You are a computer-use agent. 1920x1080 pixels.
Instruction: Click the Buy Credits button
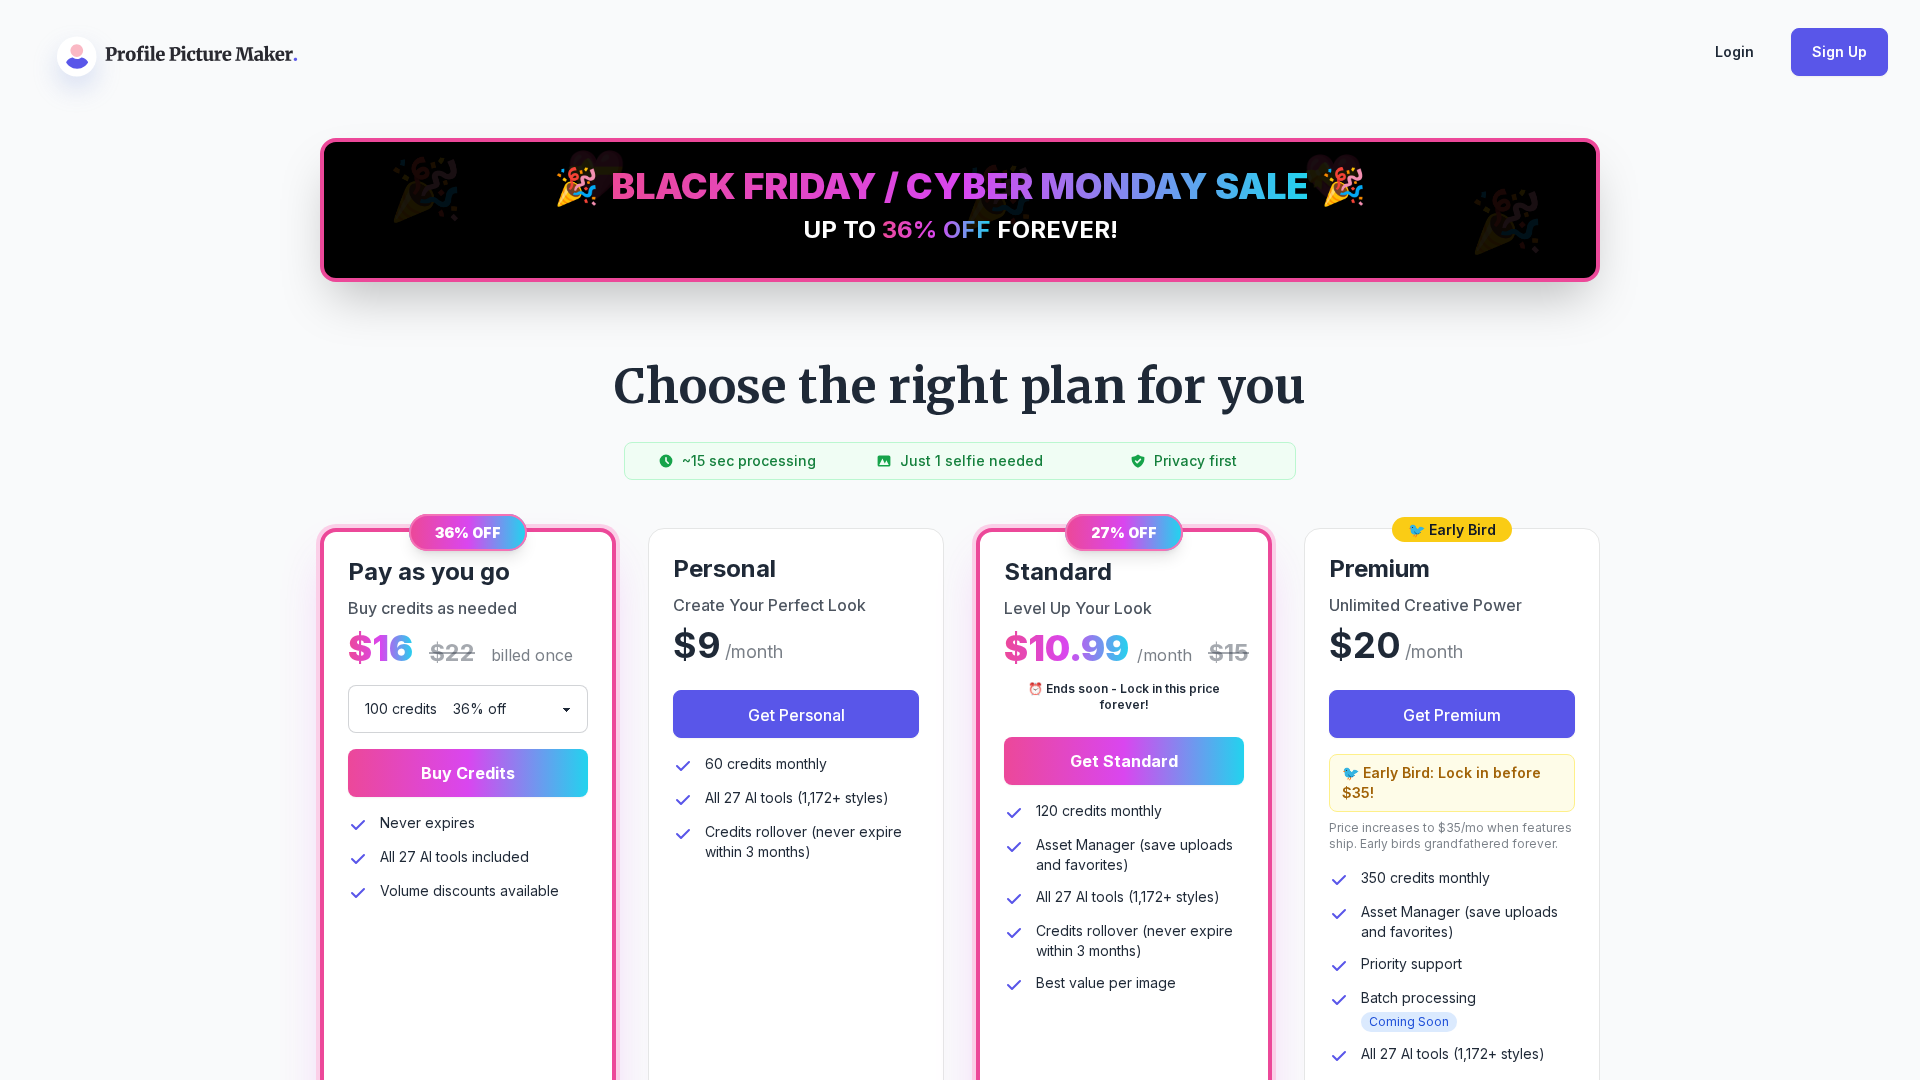tap(468, 773)
